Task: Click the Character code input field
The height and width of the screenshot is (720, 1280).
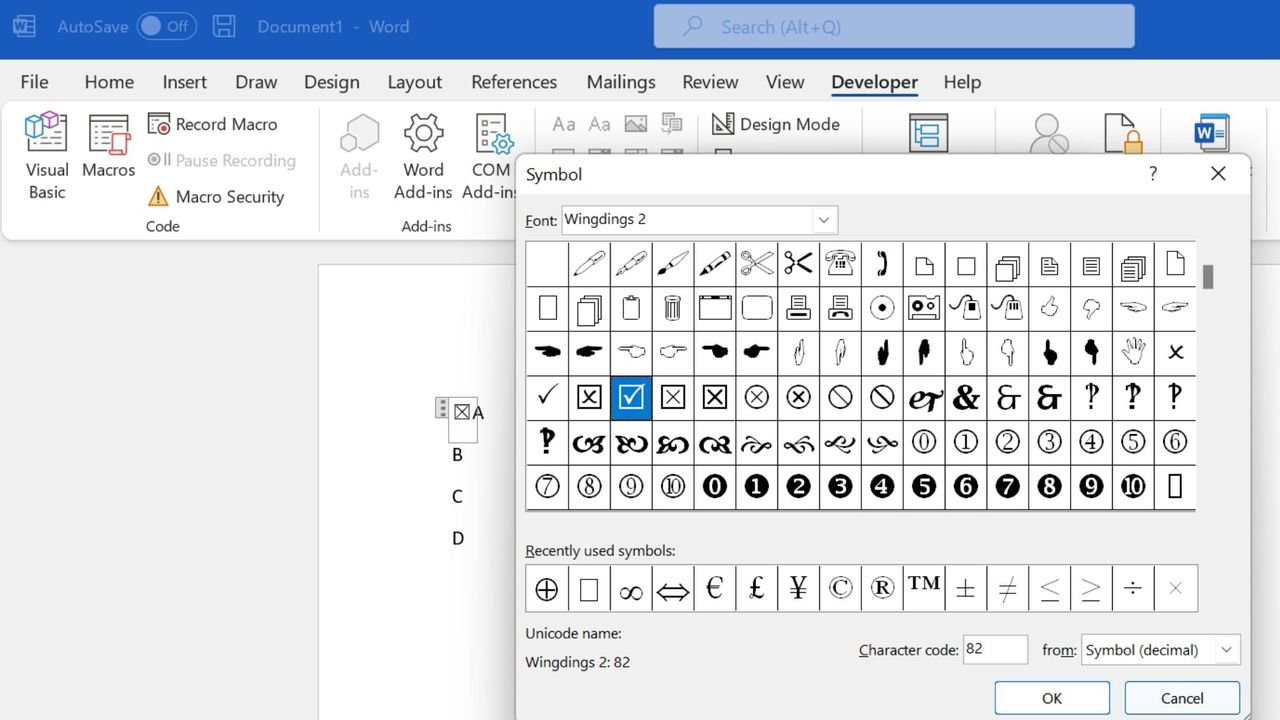Action: pyautogui.click(x=995, y=649)
